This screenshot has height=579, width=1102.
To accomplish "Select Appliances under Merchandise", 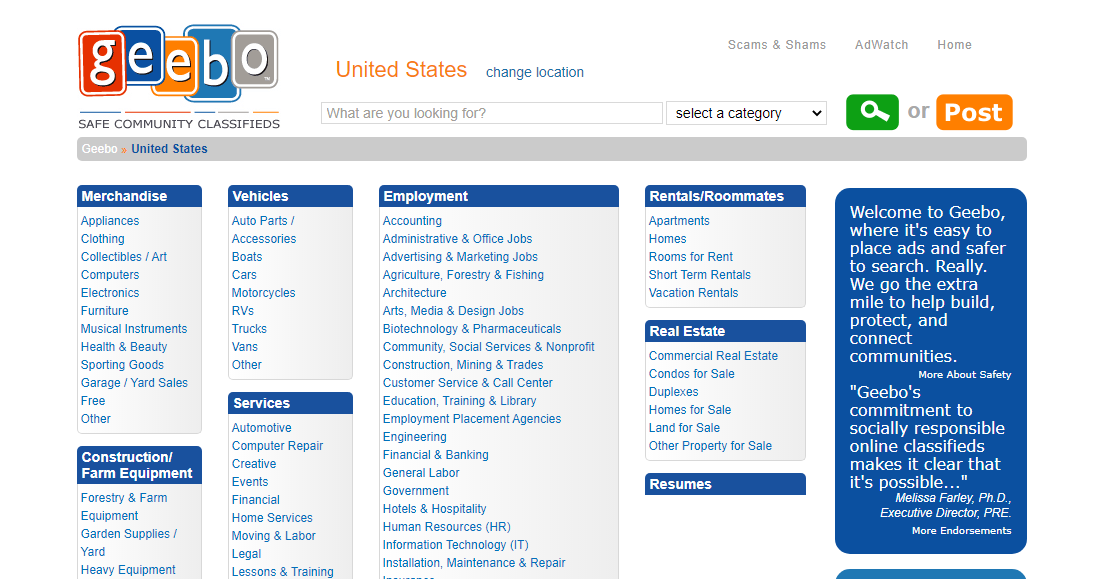I will tap(110, 221).
